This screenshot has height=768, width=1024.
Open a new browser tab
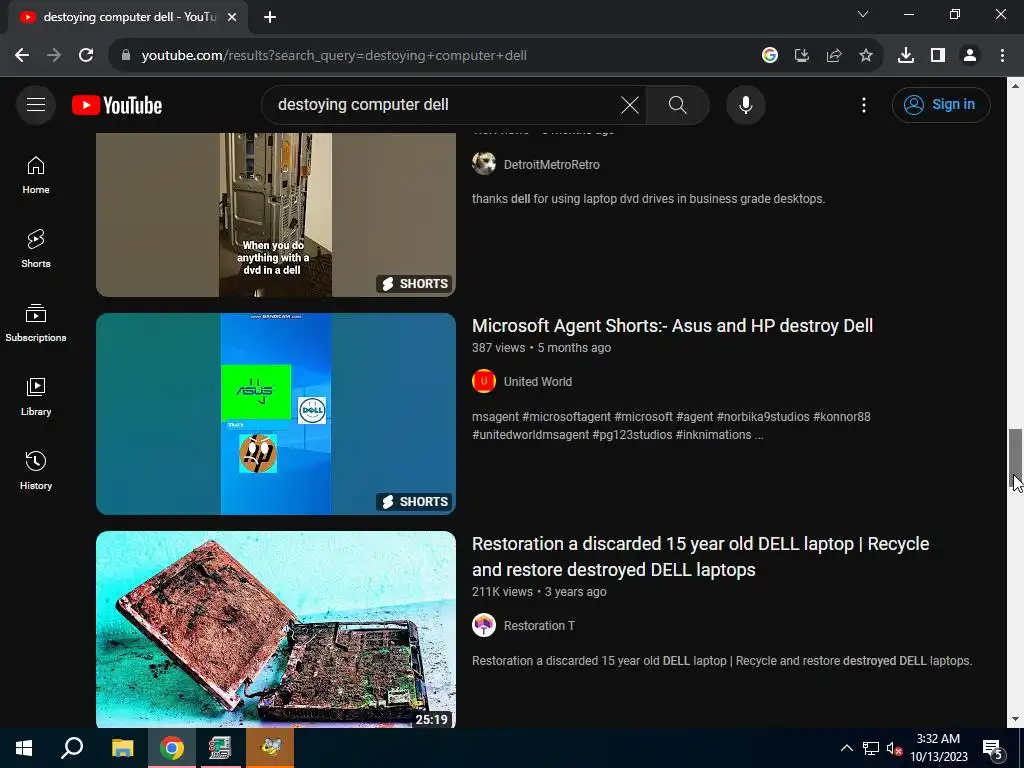coord(270,17)
